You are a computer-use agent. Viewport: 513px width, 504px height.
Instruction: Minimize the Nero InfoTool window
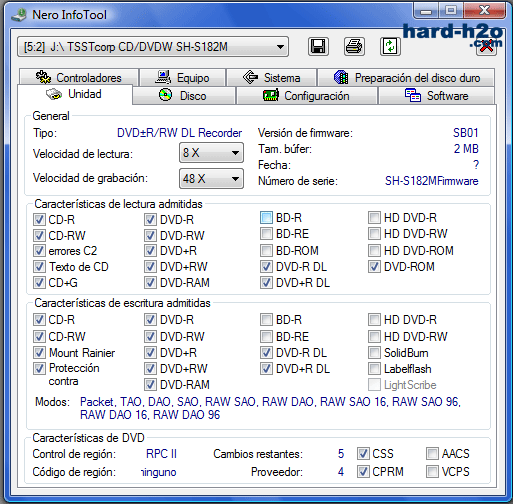click(426, 12)
